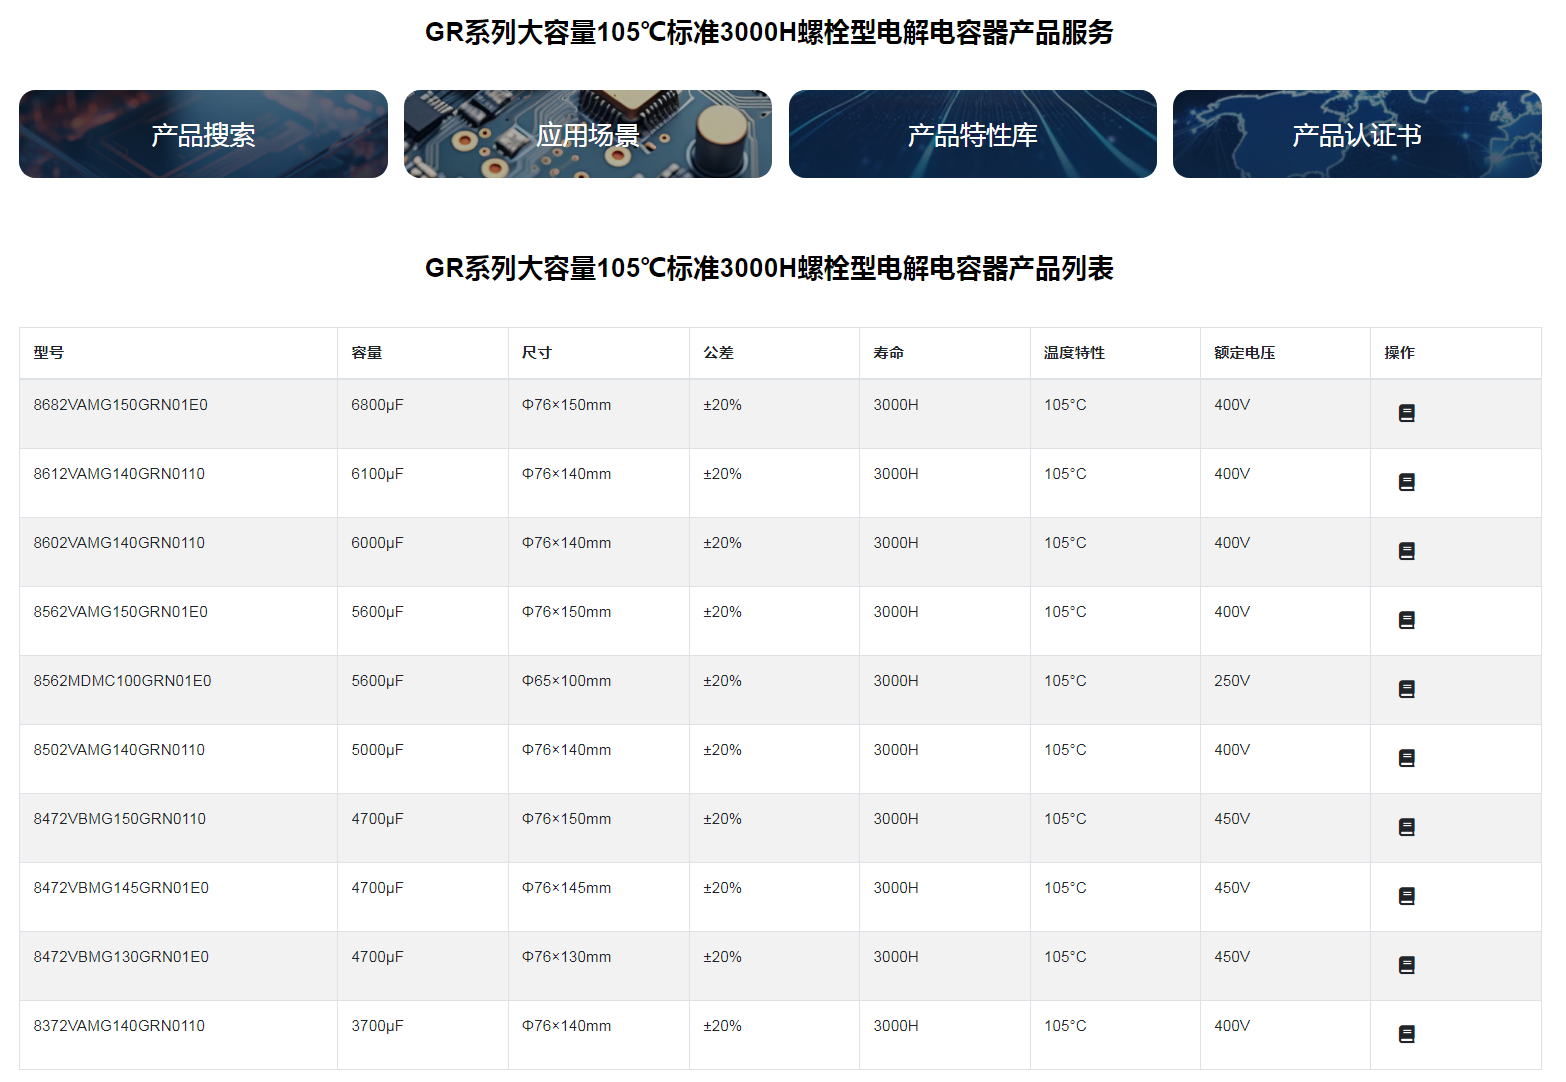The image size is (1566, 1082).
Task: Open datasheet icon for 8562MDMC100GRN01E0
Action: coord(1406,689)
